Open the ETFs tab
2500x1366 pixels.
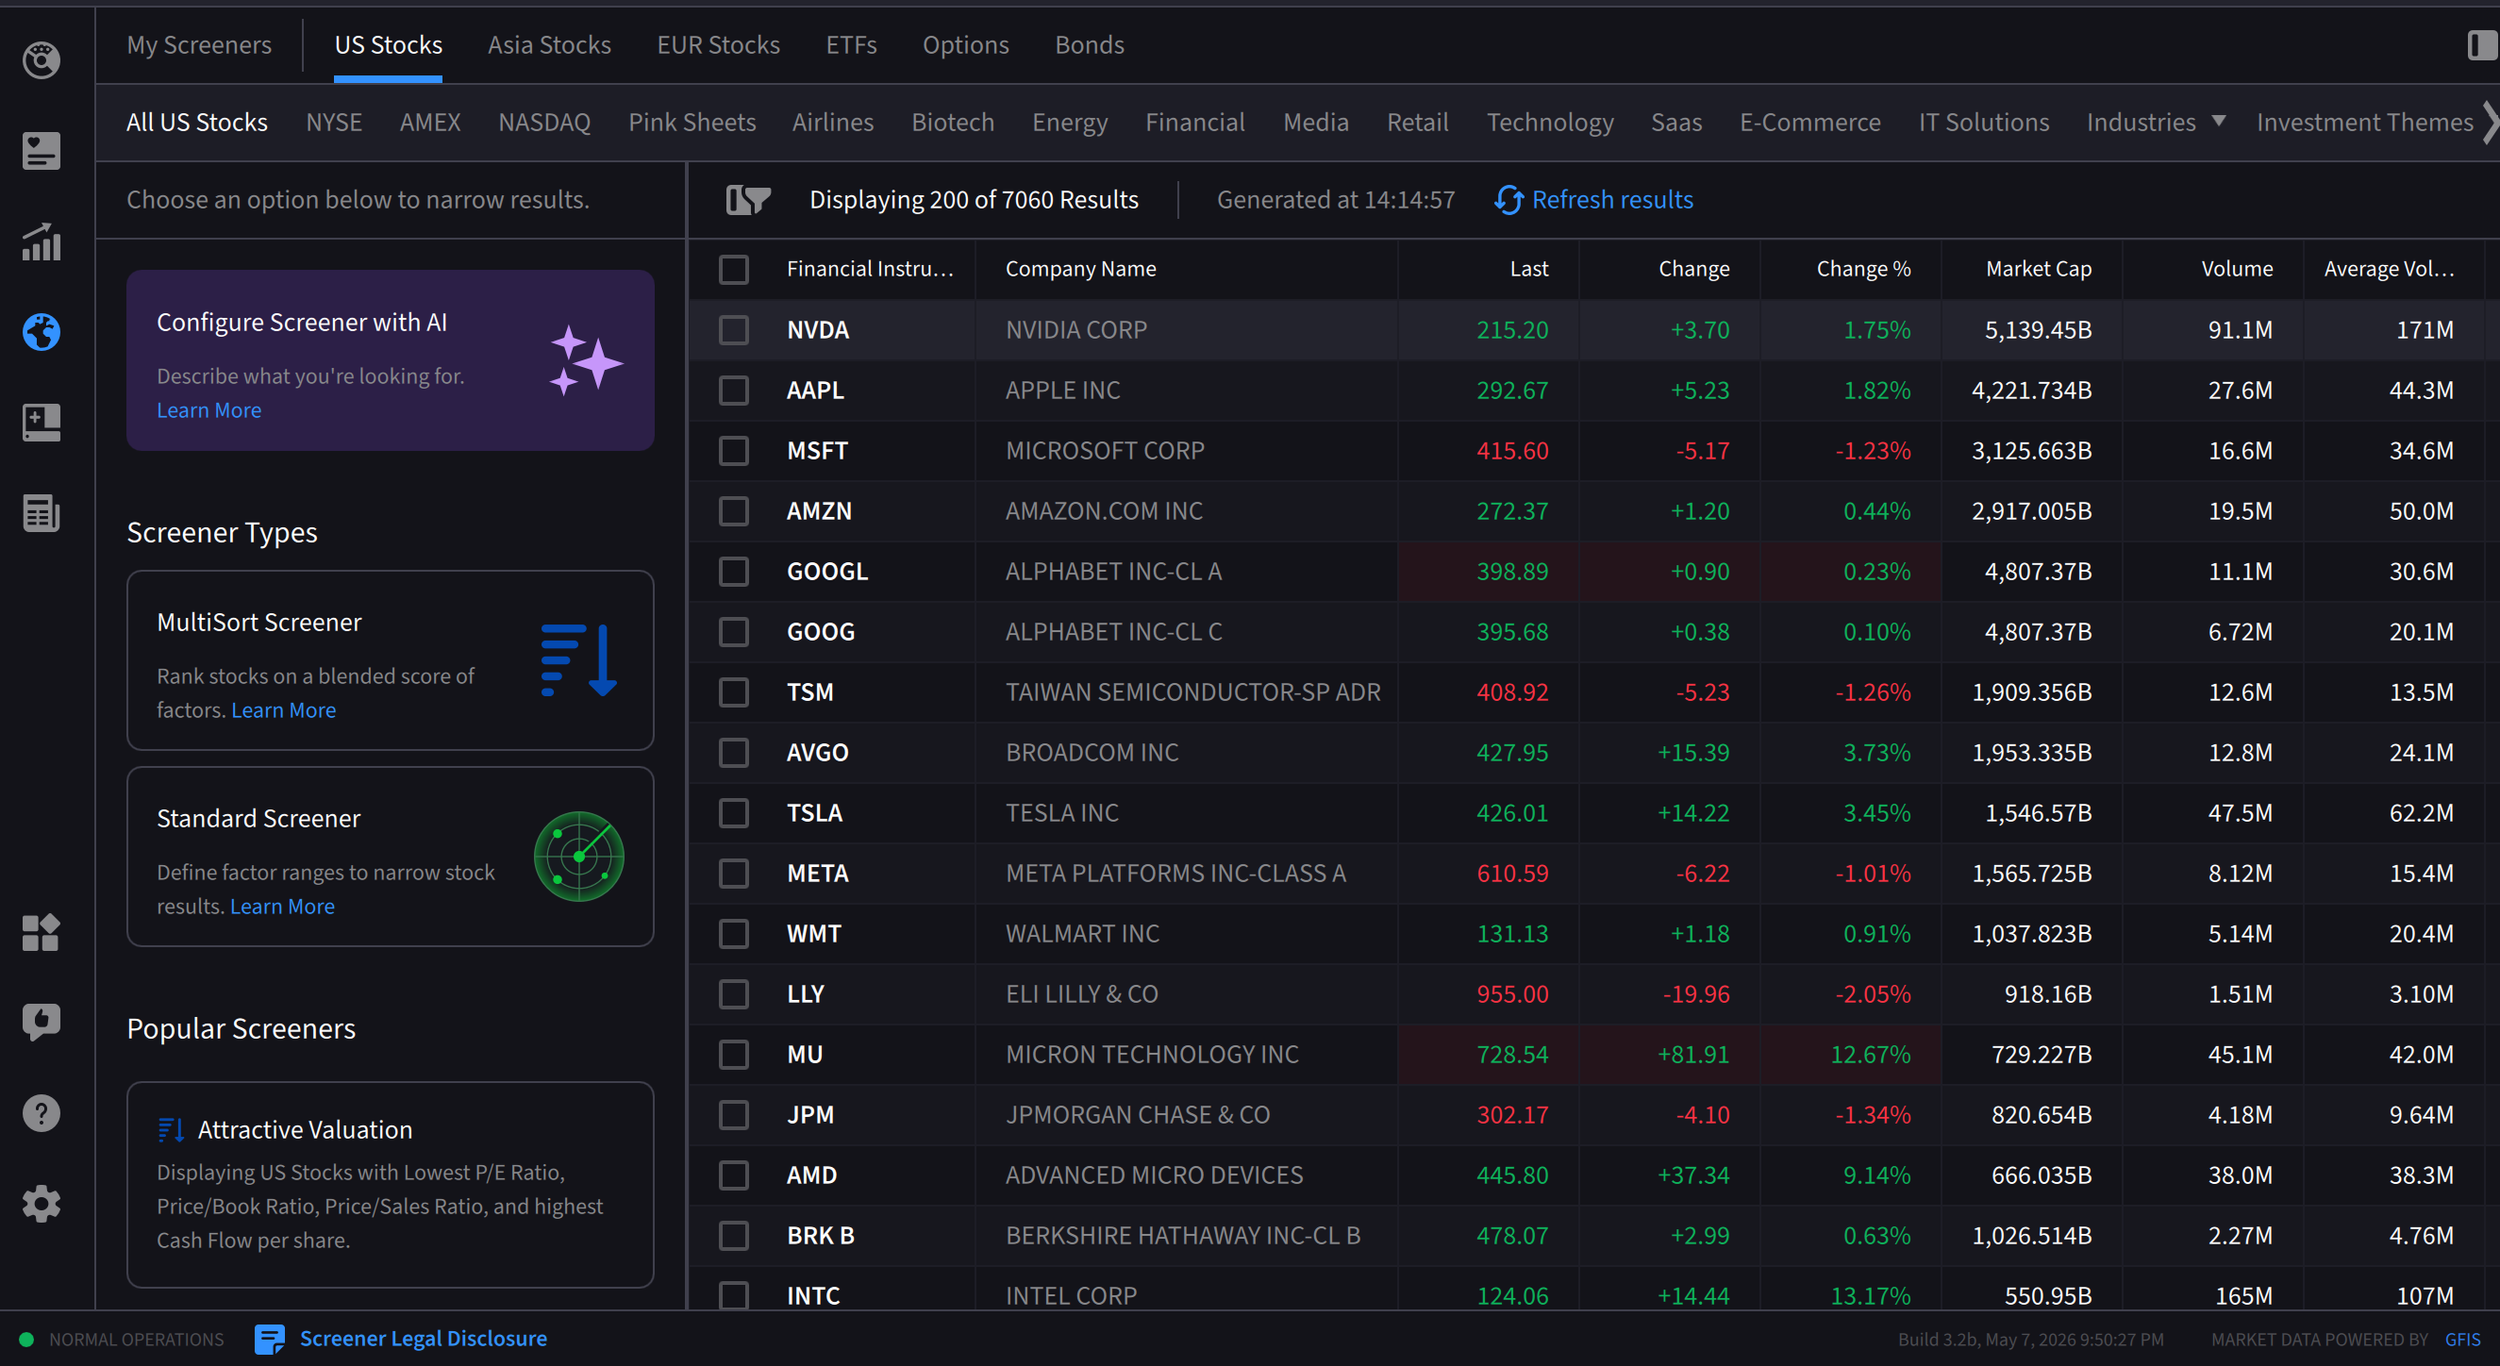(x=851, y=45)
